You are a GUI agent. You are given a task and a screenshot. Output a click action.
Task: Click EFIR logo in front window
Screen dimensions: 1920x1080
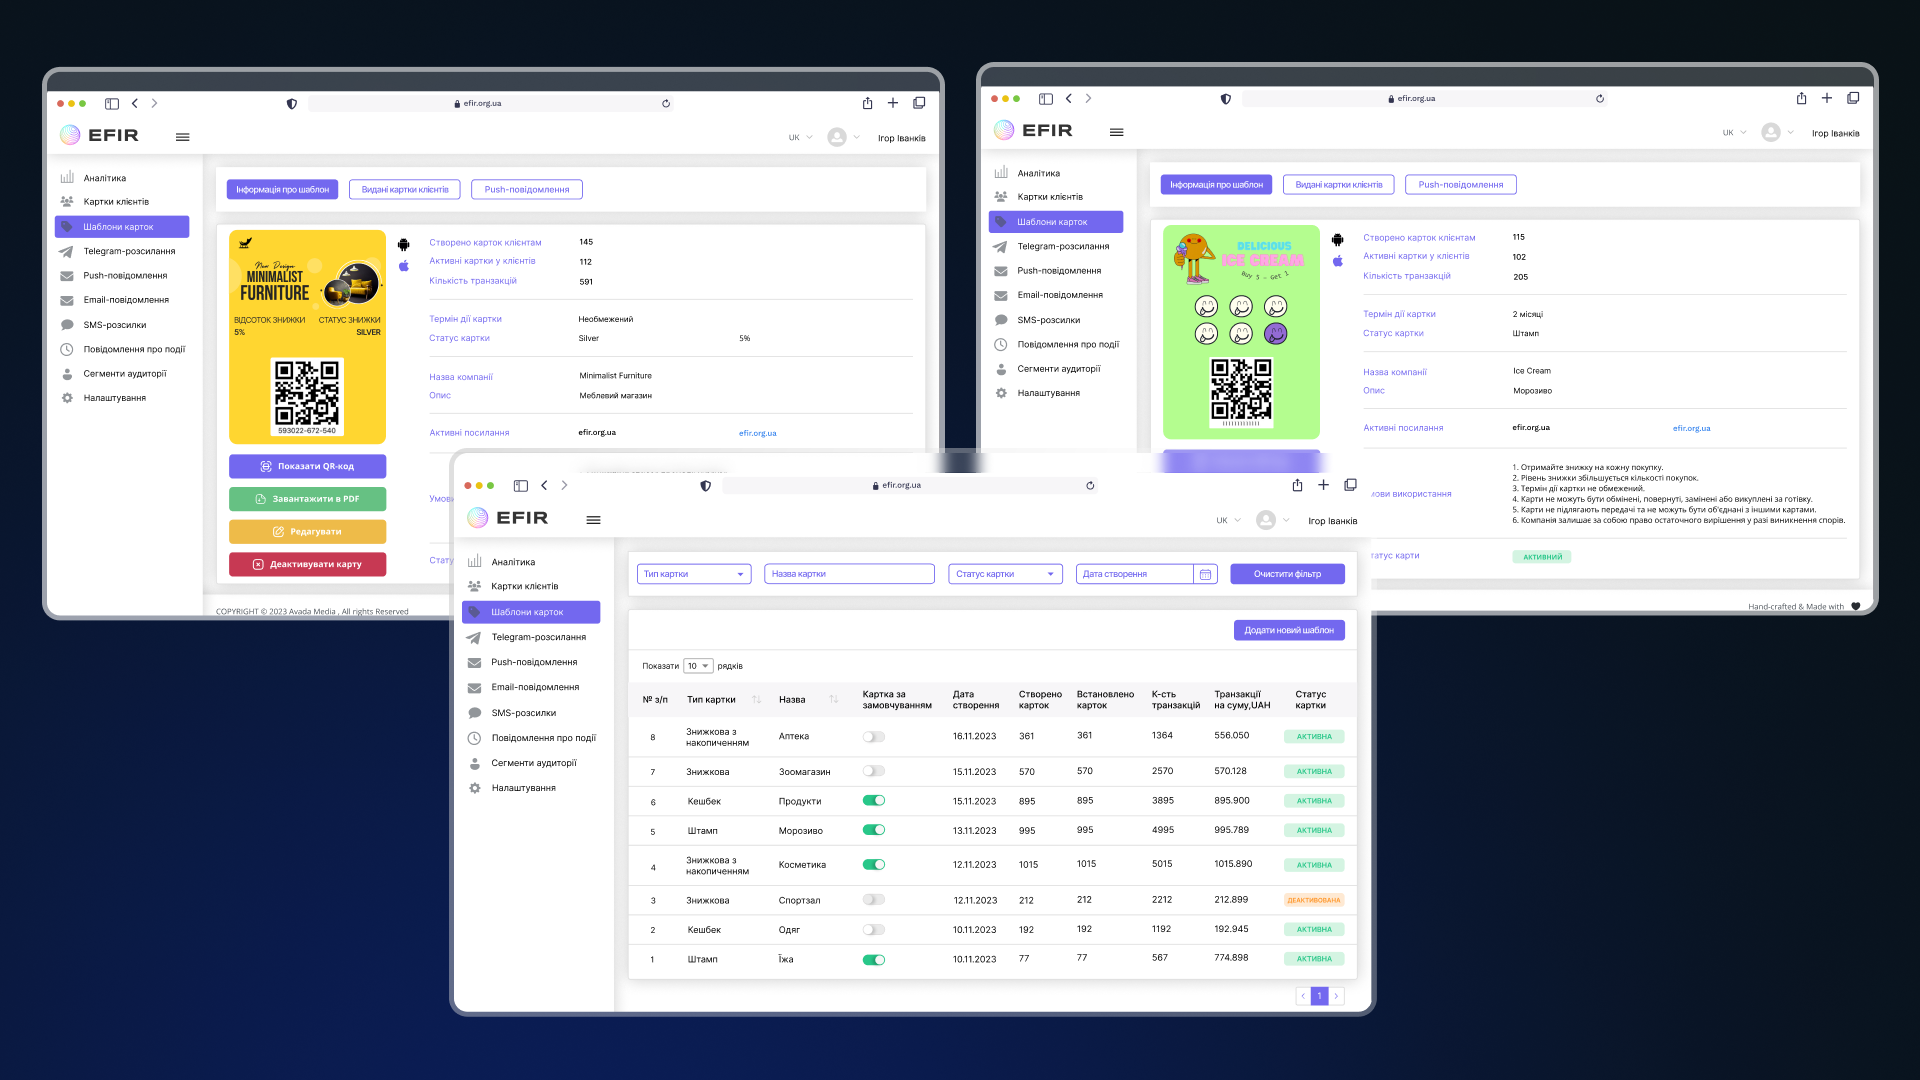pos(508,518)
